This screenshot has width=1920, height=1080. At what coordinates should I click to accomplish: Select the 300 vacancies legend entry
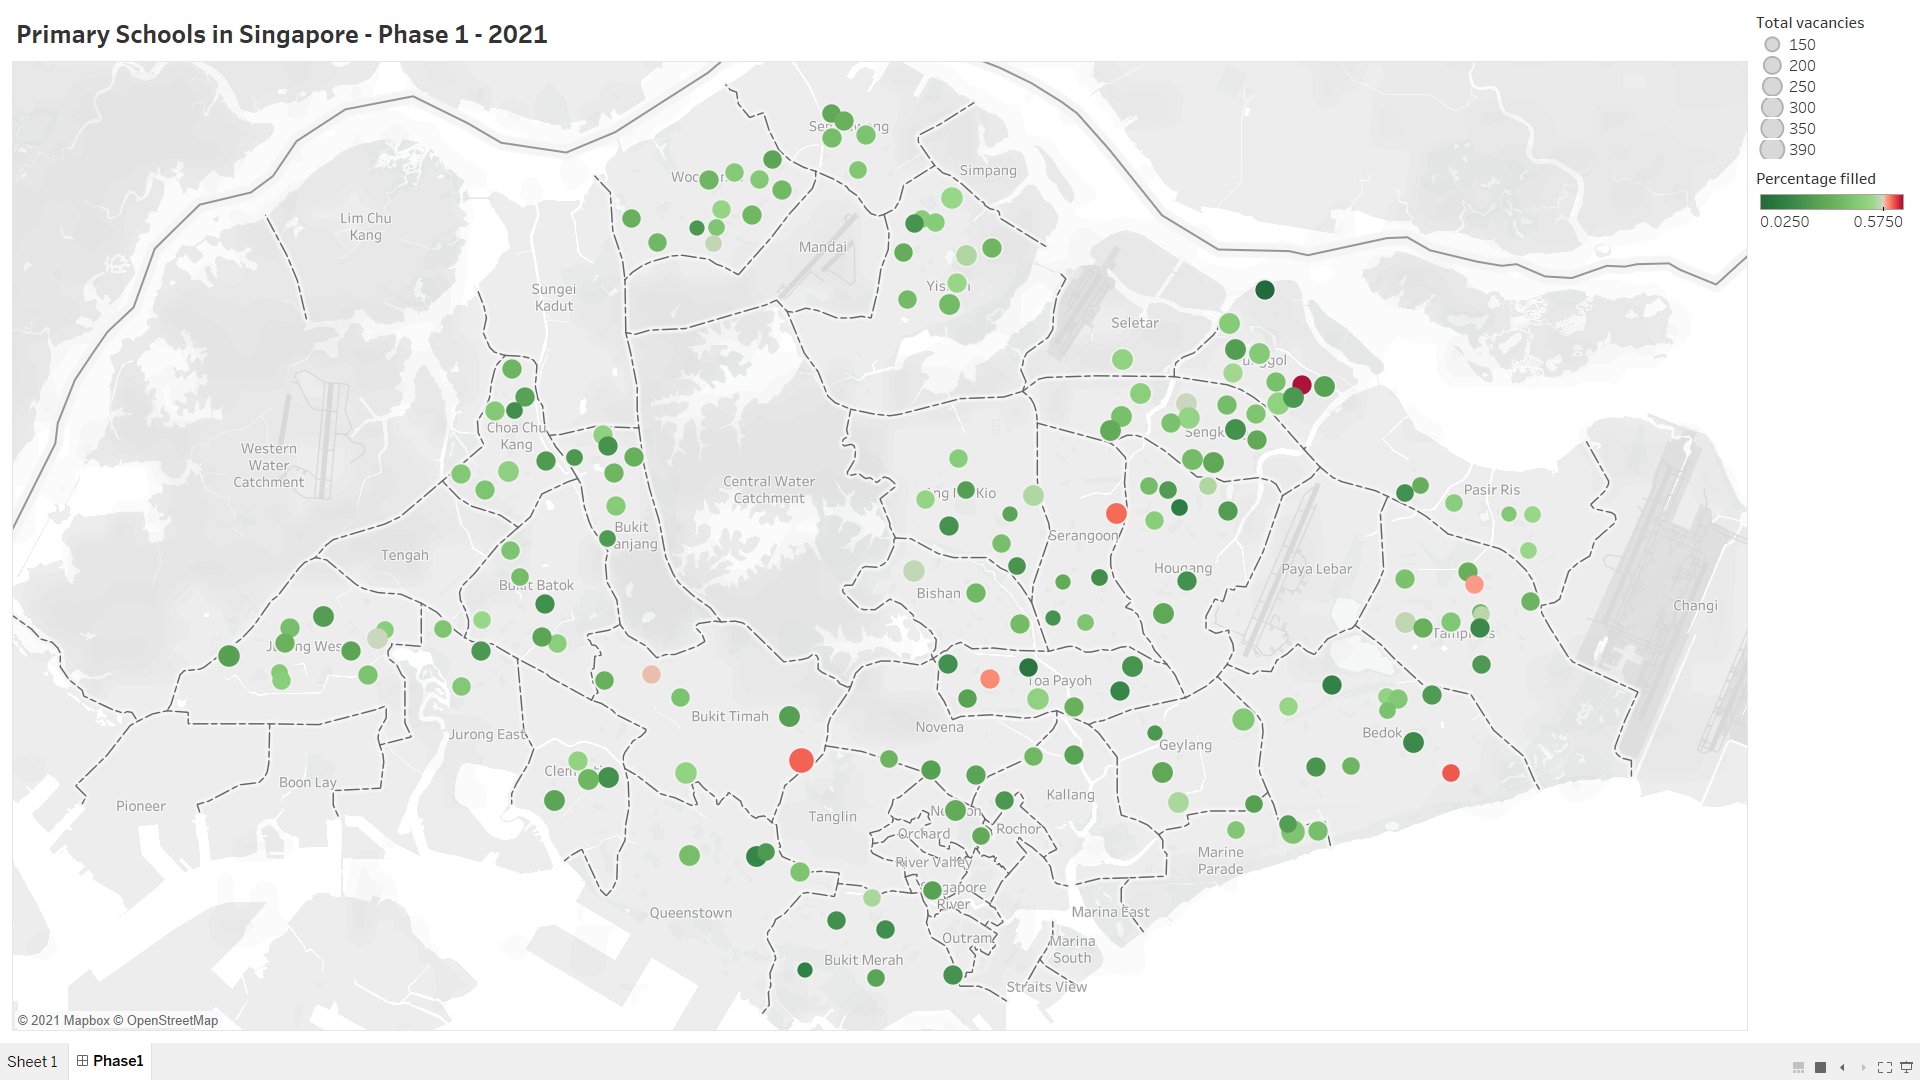(1802, 107)
